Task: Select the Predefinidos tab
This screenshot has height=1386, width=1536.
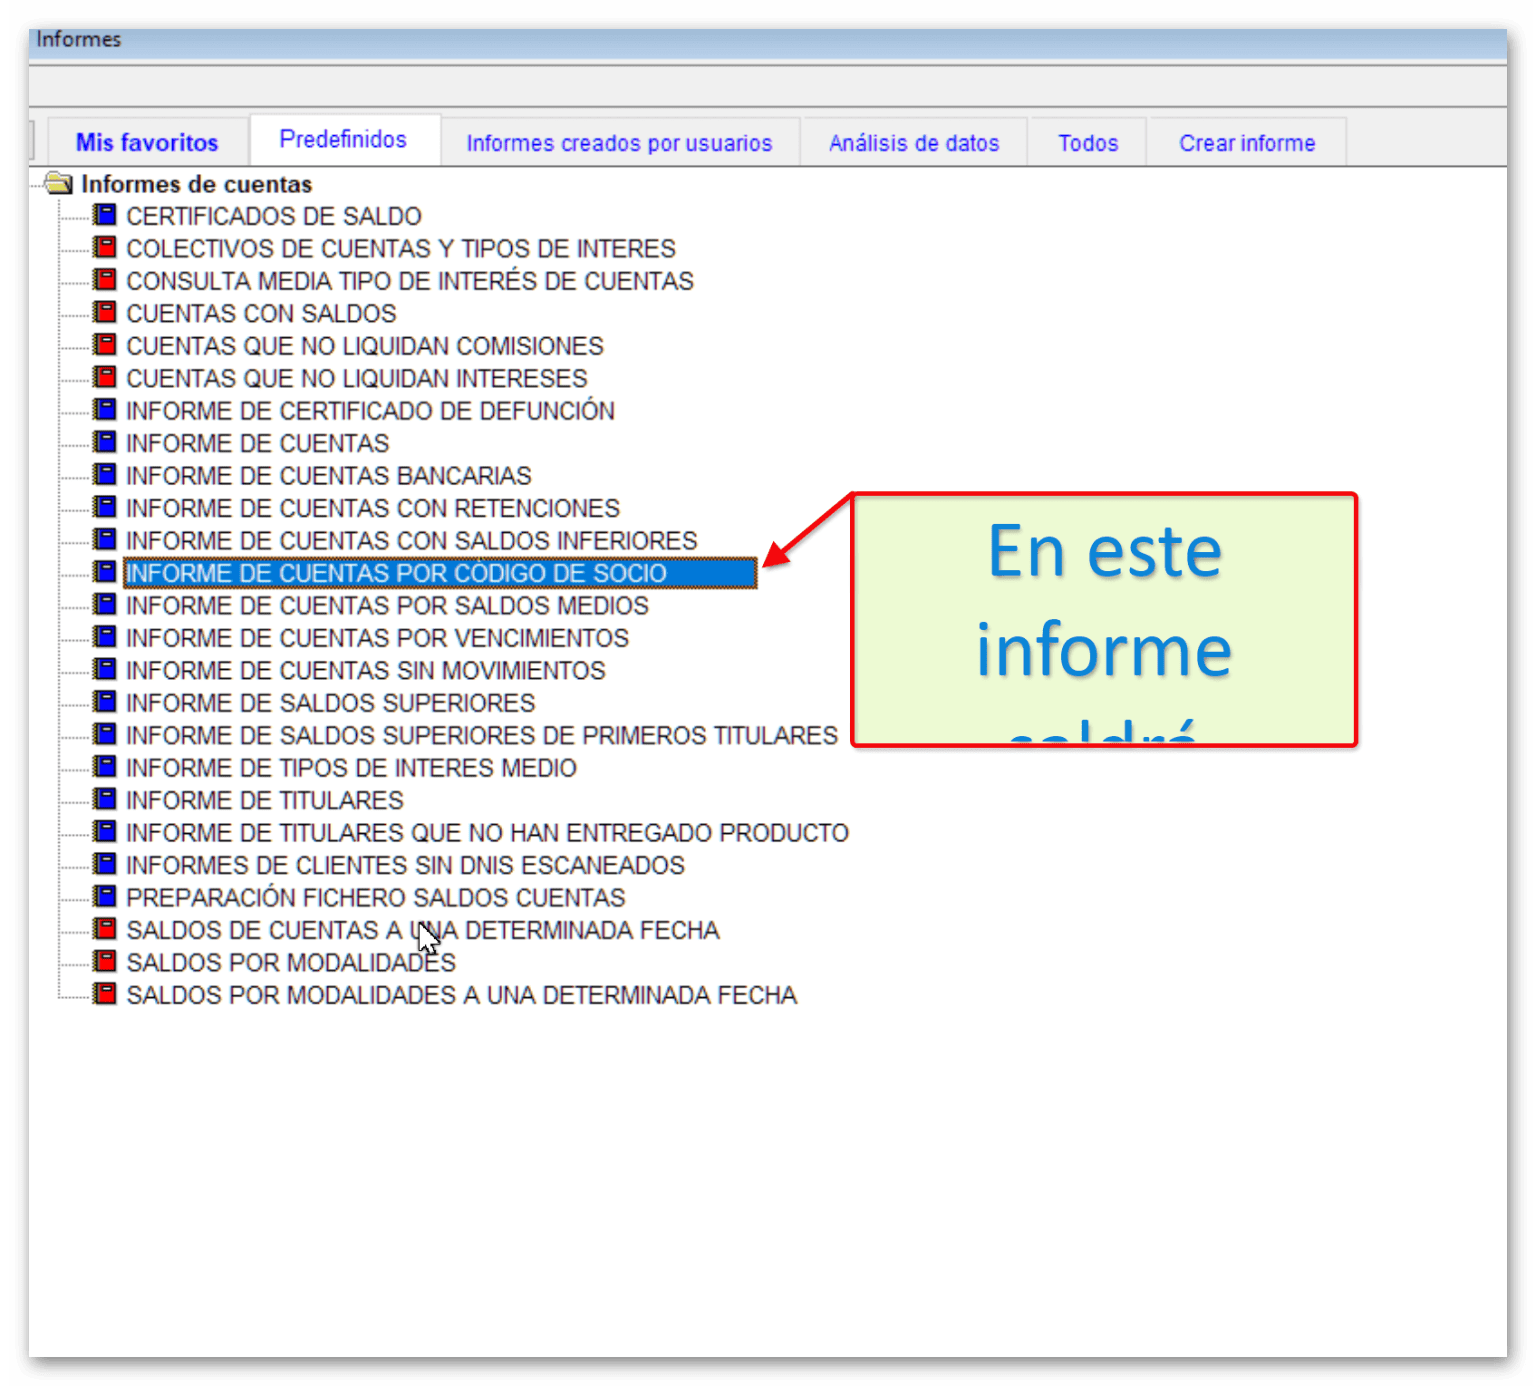Action: (344, 139)
